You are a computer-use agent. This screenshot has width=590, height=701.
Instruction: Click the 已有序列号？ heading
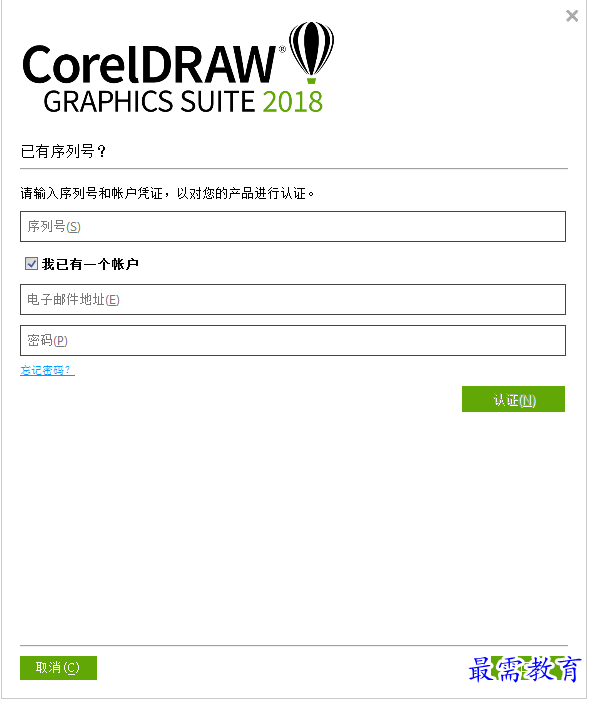click(x=63, y=151)
